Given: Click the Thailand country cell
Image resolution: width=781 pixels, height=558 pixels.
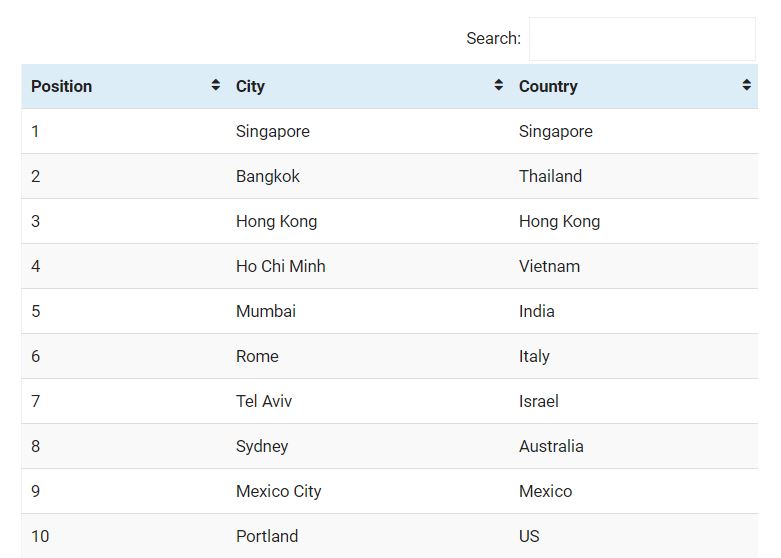Looking at the screenshot, I should click(550, 177).
